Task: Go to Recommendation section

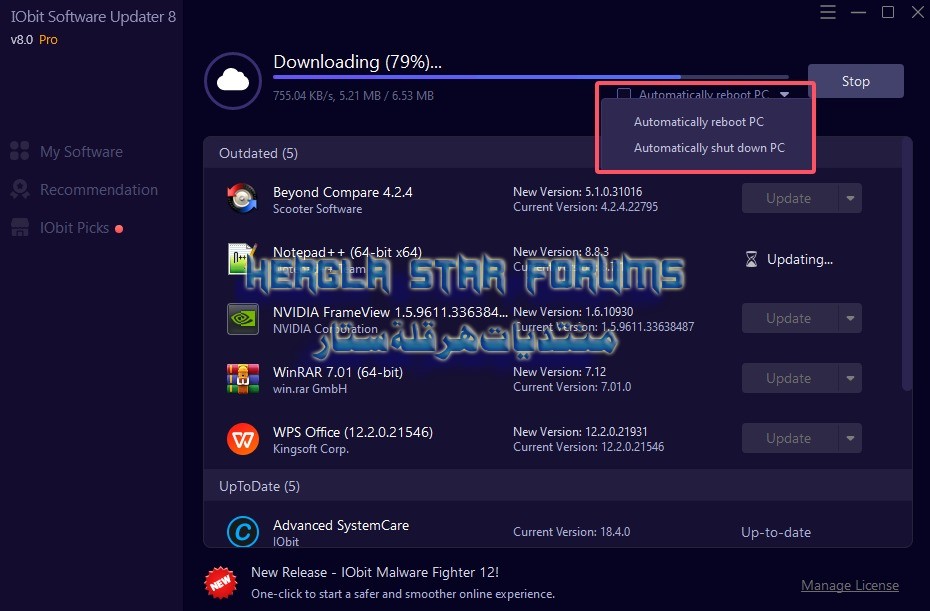Action: tap(98, 190)
